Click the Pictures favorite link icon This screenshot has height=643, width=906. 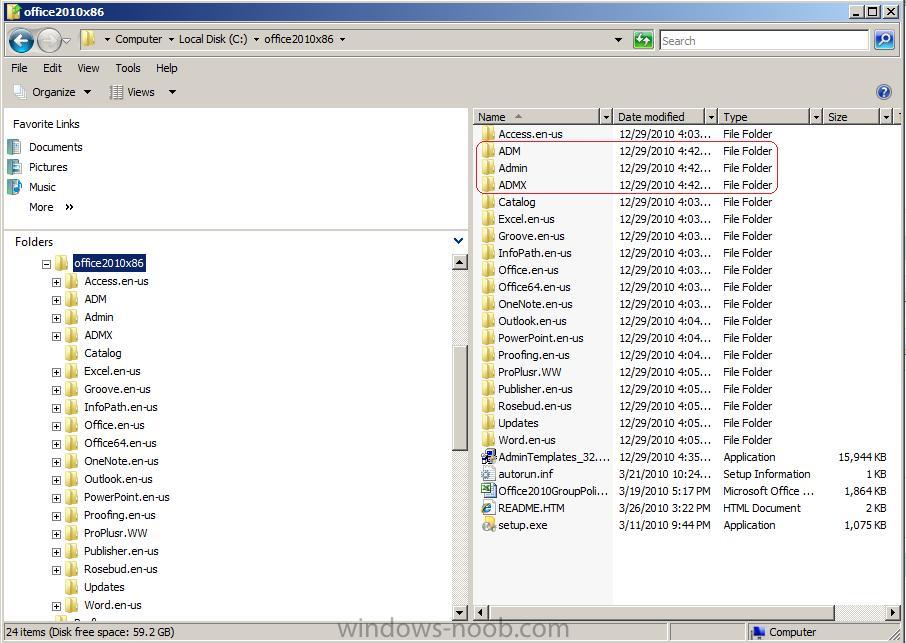click(x=14, y=167)
